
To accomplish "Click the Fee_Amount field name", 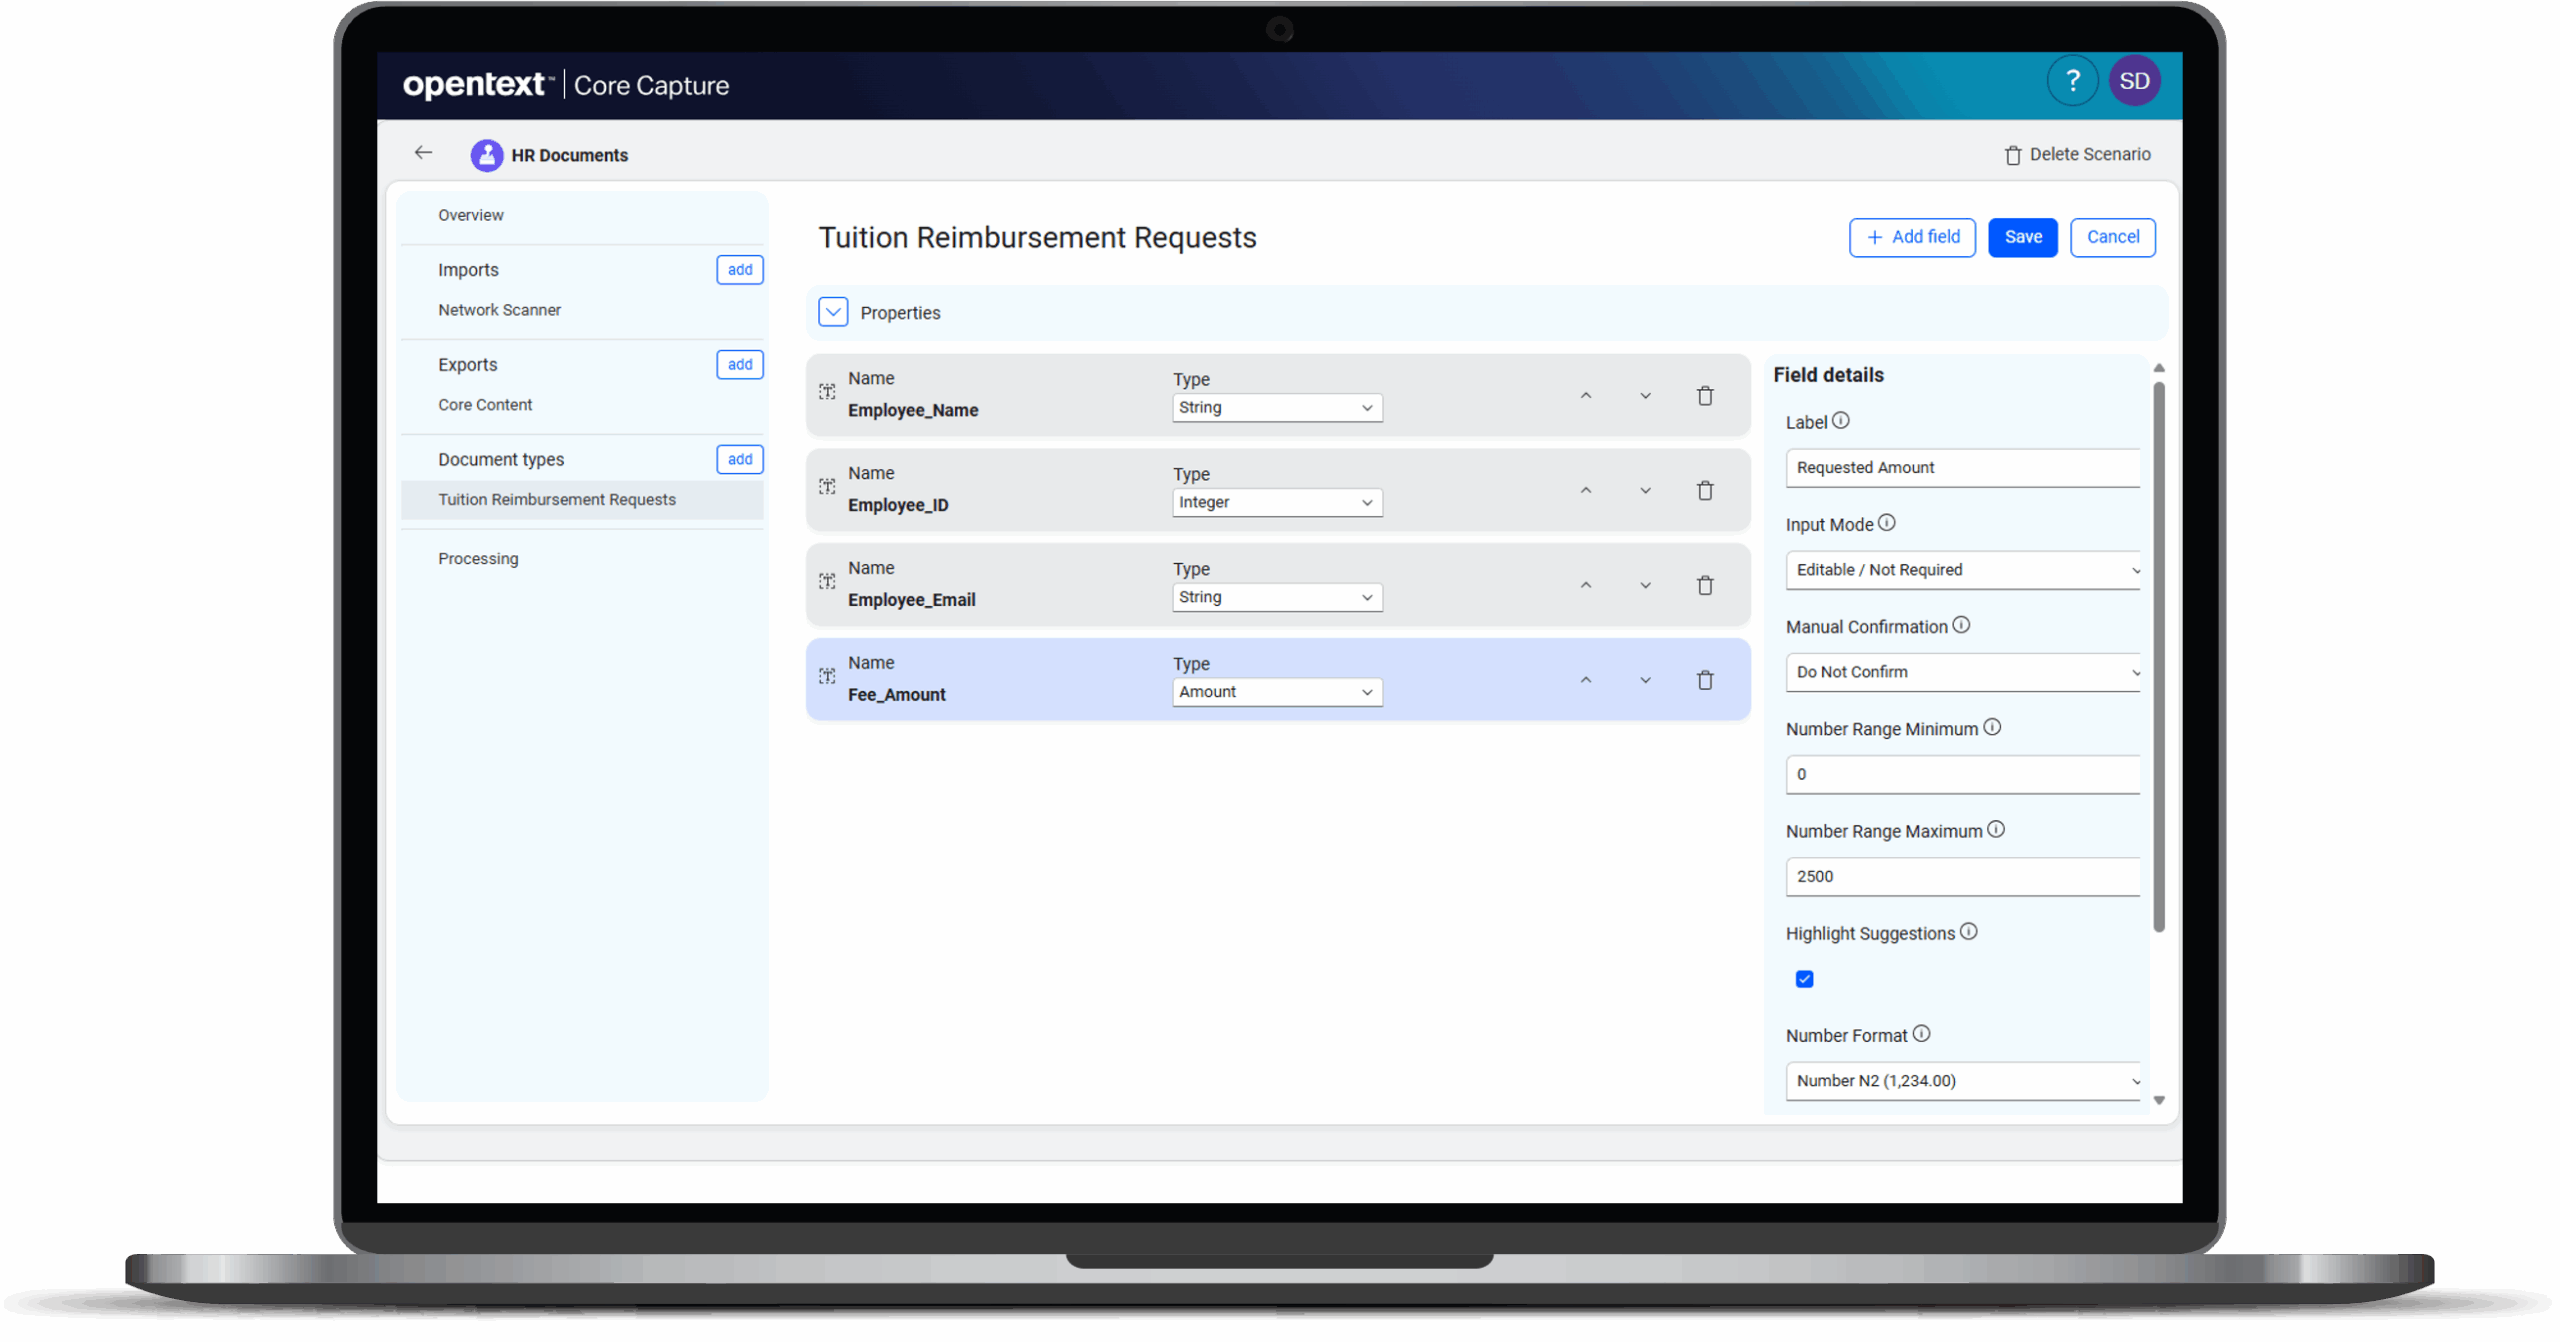I will (896, 695).
